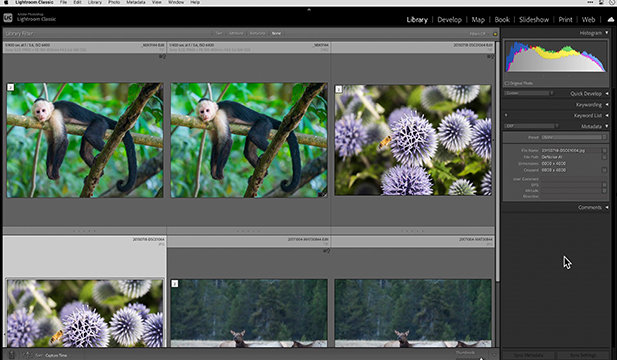Screen dimensions: 617x360
Task: Click the stack badge on the top-right flower thumbnail
Action: pos(339,89)
